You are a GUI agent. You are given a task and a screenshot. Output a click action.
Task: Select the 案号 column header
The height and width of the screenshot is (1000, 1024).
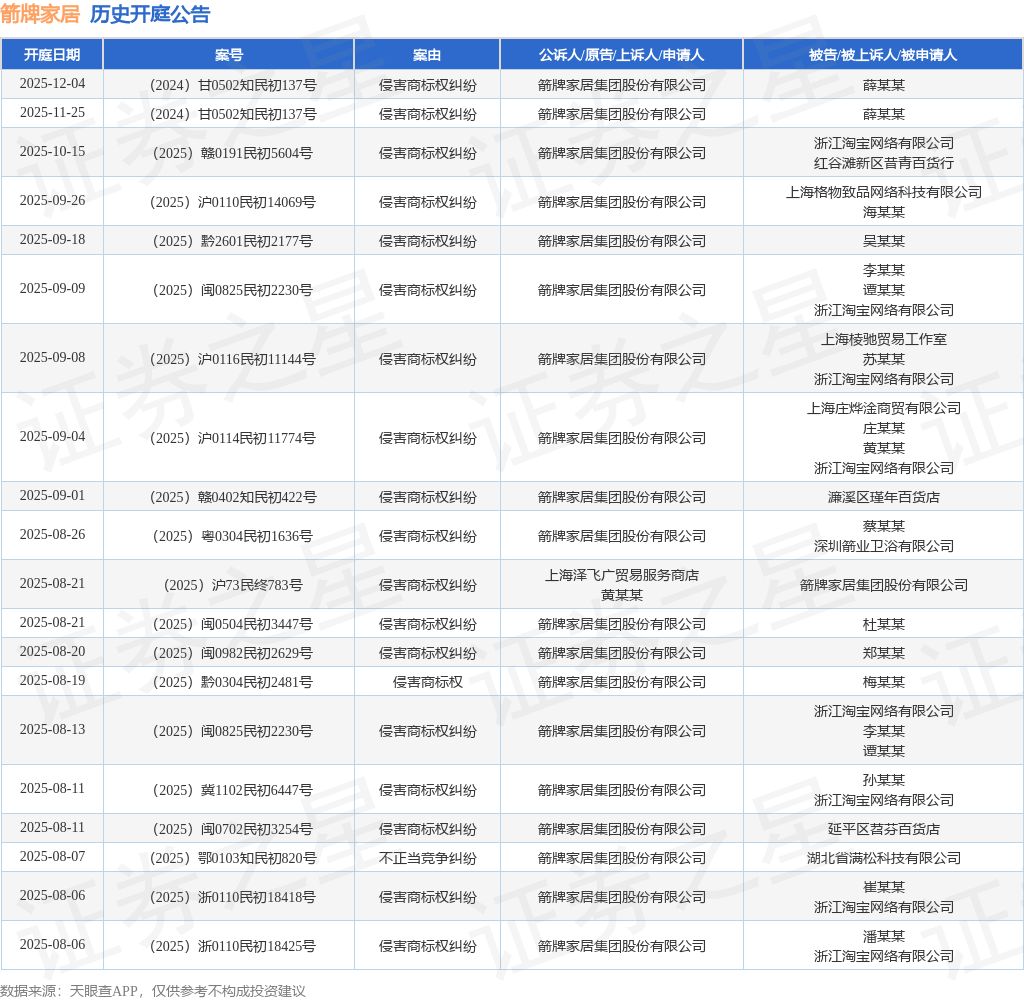point(229,55)
